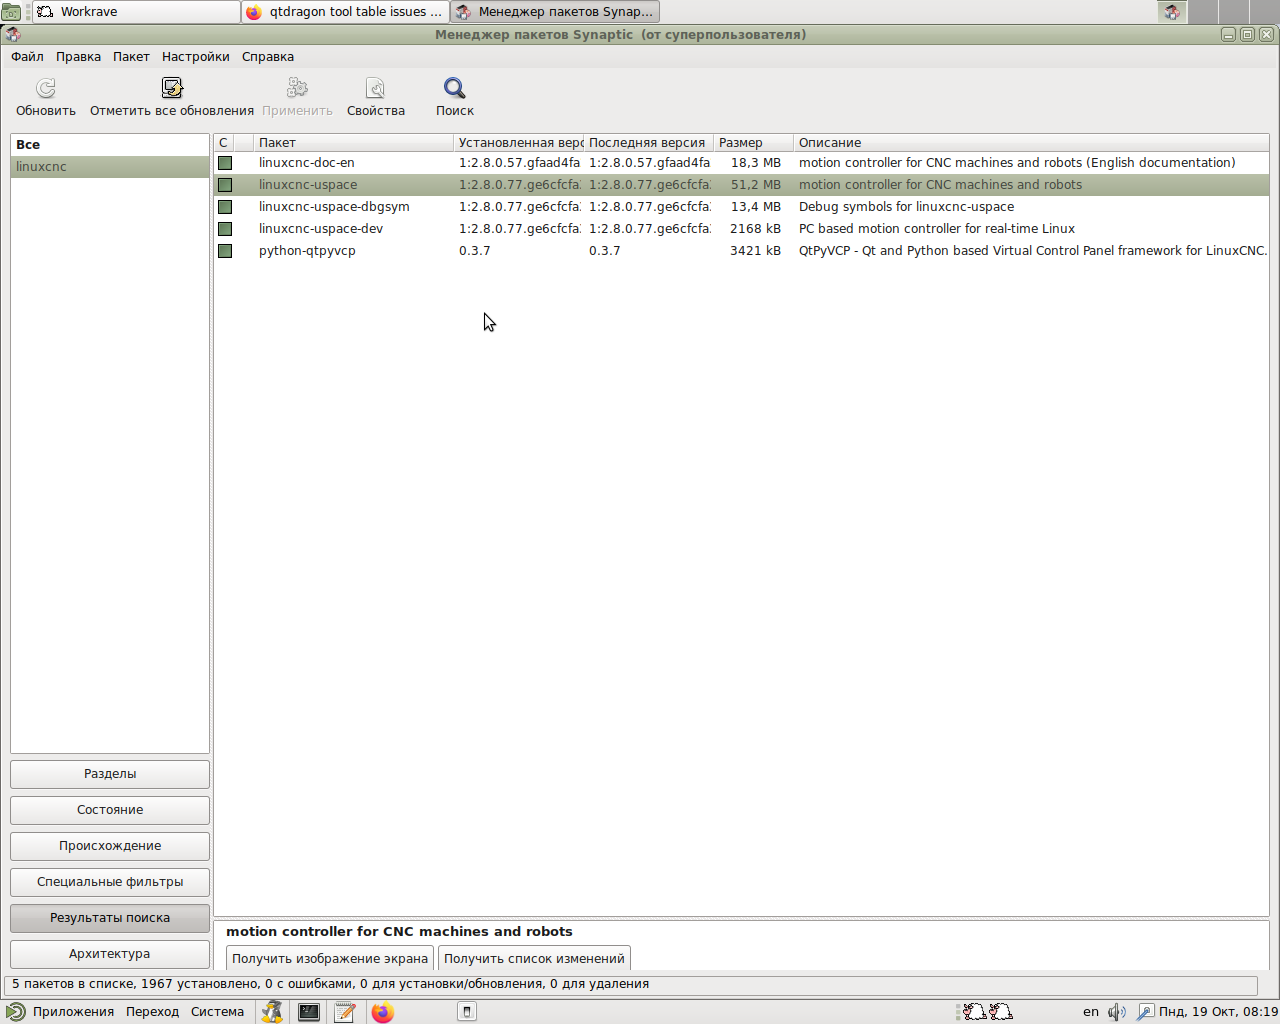
Task: Sort by the С status column header
Action: (223, 143)
